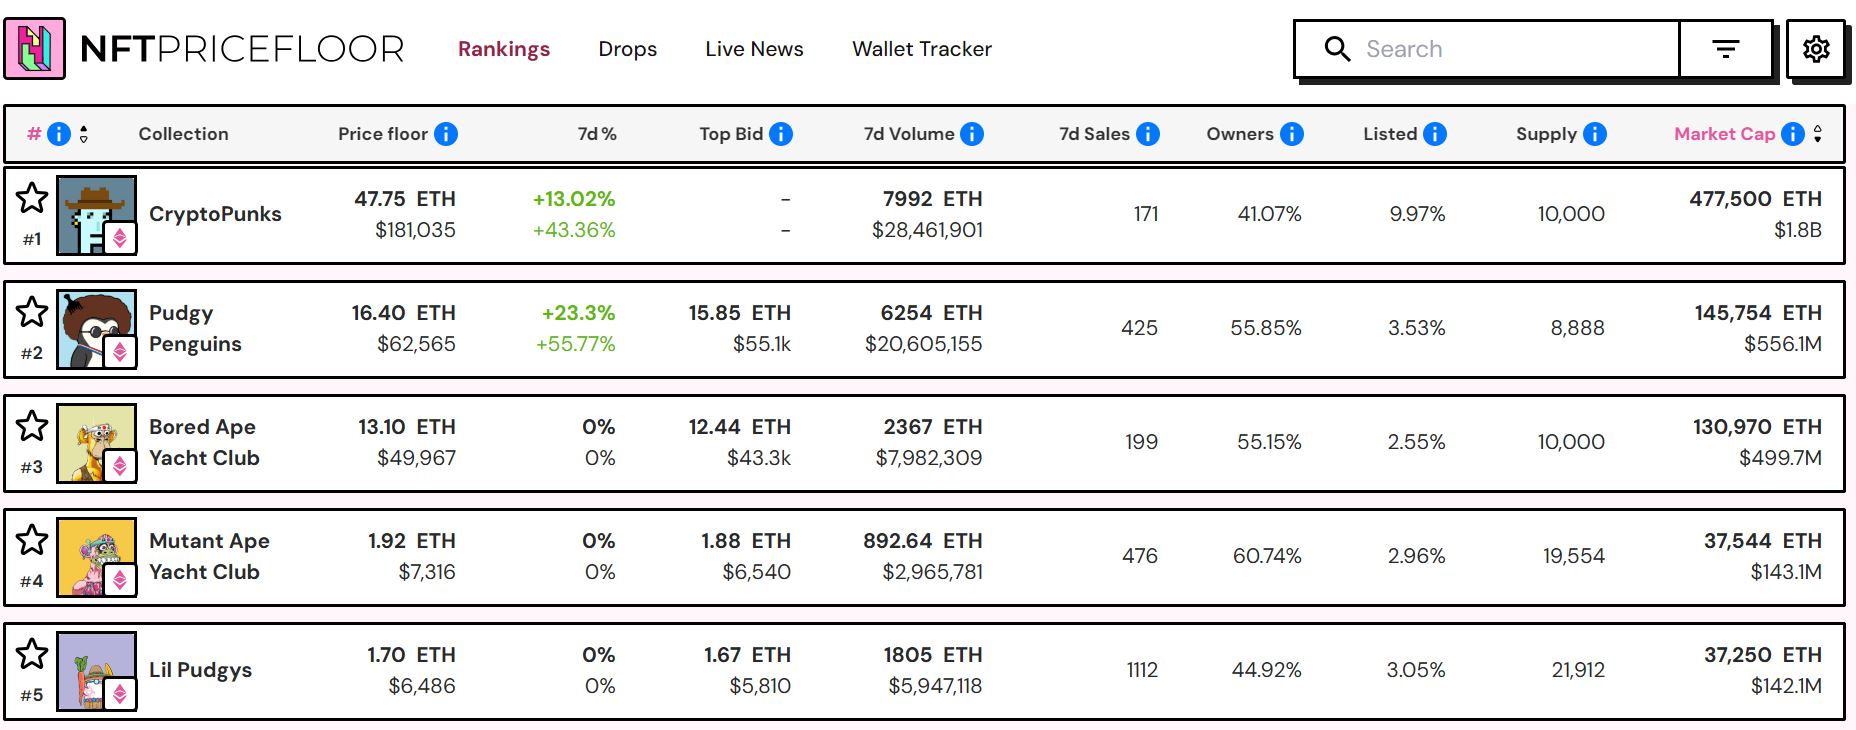The width and height of the screenshot is (1856, 730).
Task: Sort rankings using the # column arrows
Action: tap(84, 134)
